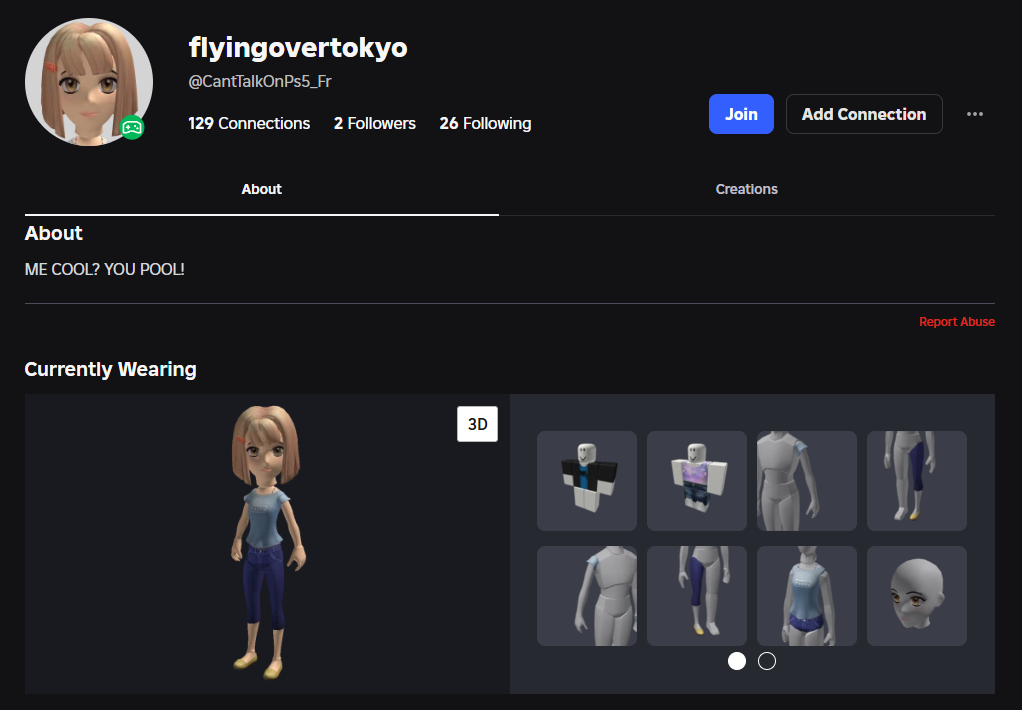Select the About tab
The width and height of the screenshot is (1022, 710).
(x=261, y=189)
